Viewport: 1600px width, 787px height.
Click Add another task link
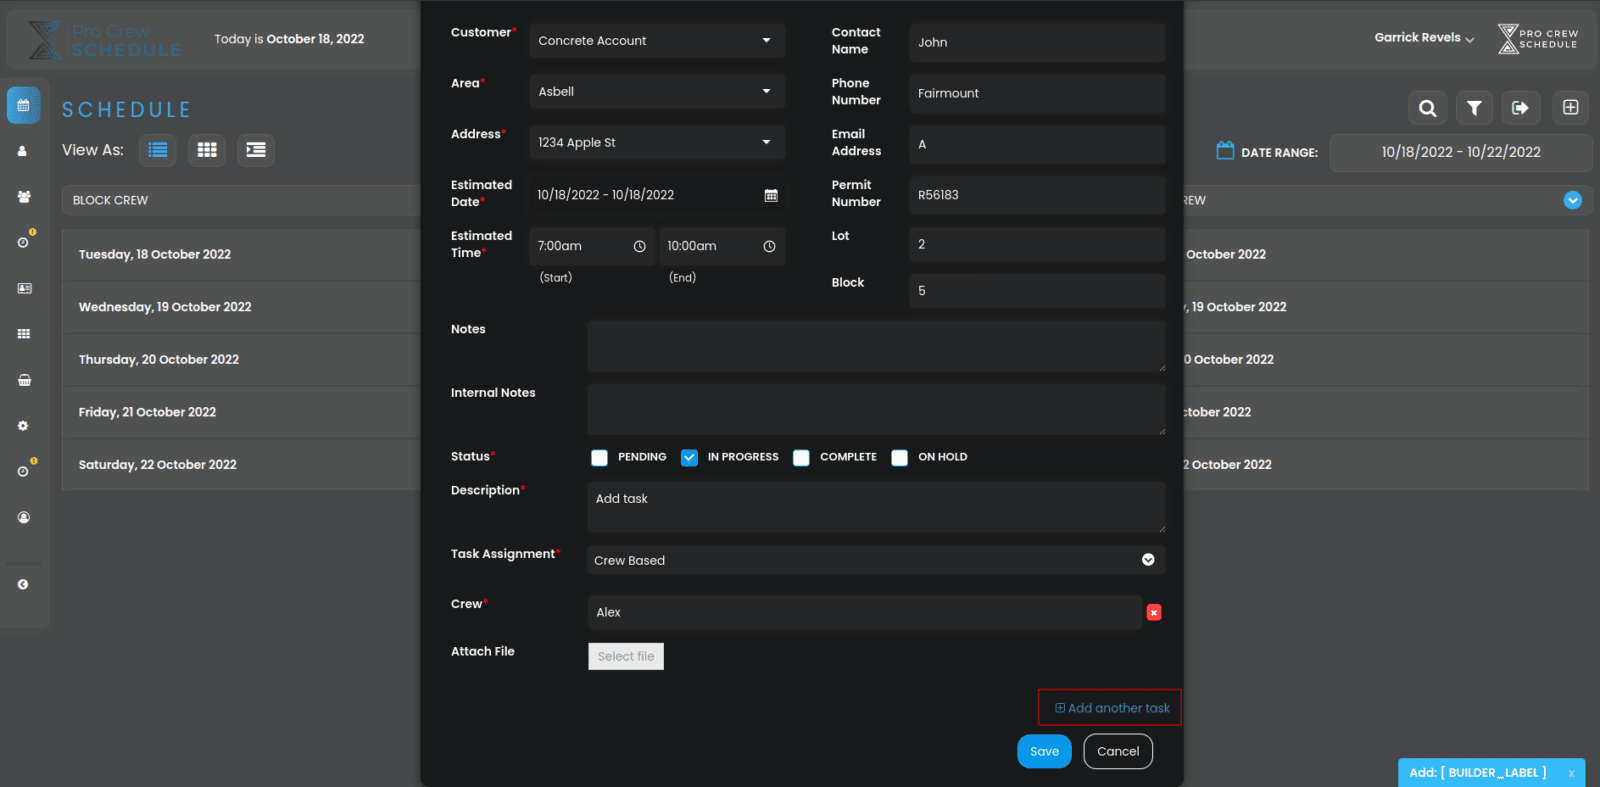point(1111,708)
